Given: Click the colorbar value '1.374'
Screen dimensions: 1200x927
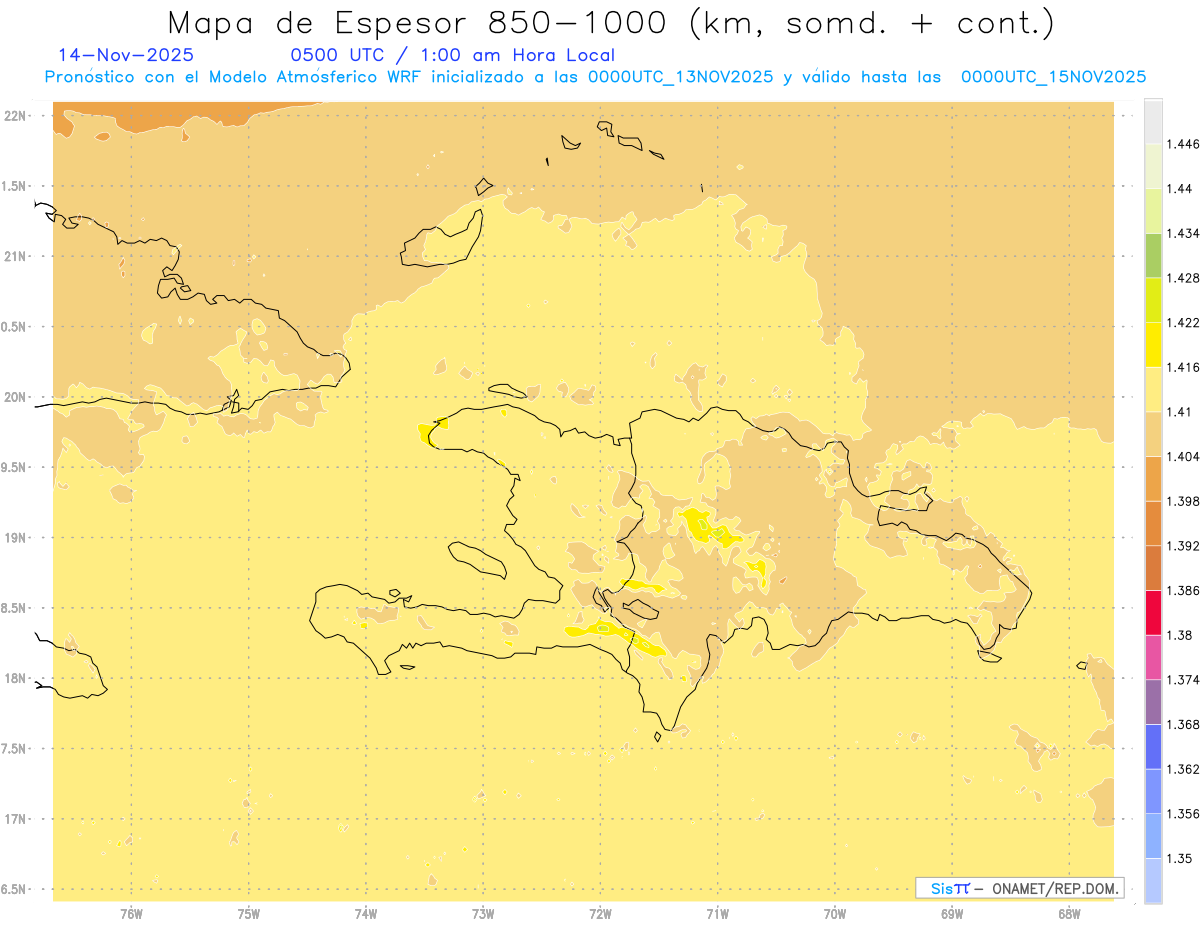Looking at the screenshot, I should [x=1183, y=680].
